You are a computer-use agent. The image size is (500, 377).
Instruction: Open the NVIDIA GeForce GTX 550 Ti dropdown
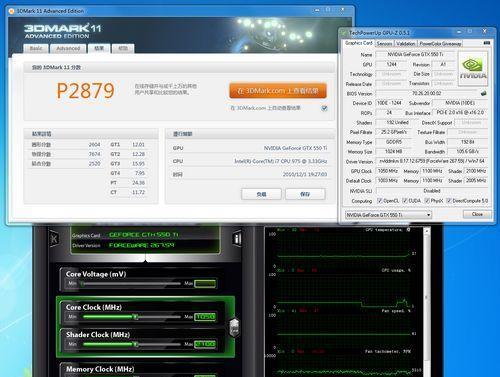(388, 215)
